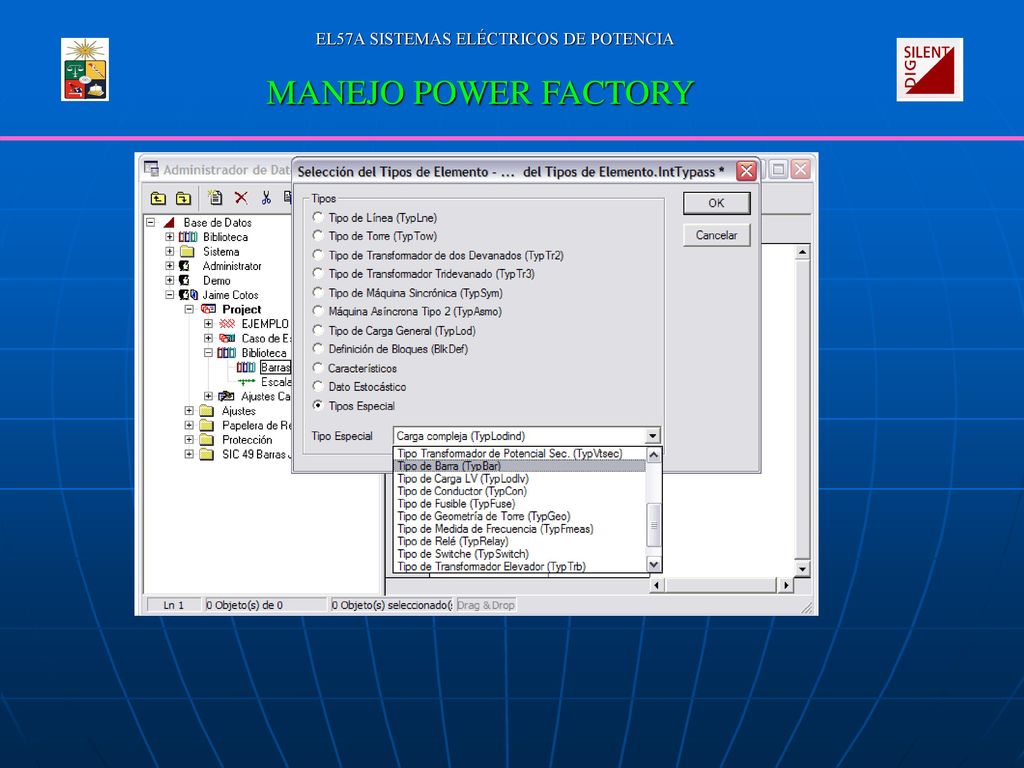Image resolution: width=1024 pixels, height=768 pixels.
Task: Choose Tipo de Switche (TypSwitch) entry
Action: click(x=520, y=554)
